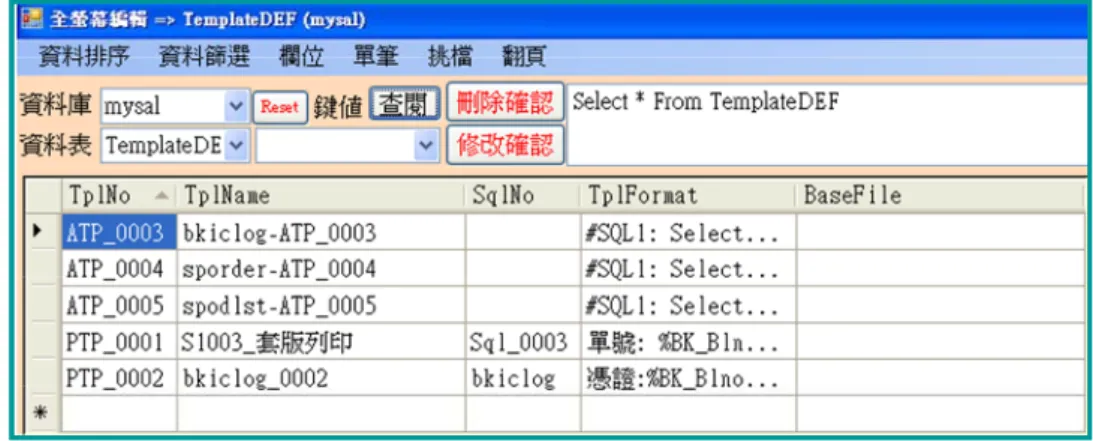This screenshot has height=441, width=1093.
Task: Click the SqlNo column header
Action: pyautogui.click(x=523, y=196)
